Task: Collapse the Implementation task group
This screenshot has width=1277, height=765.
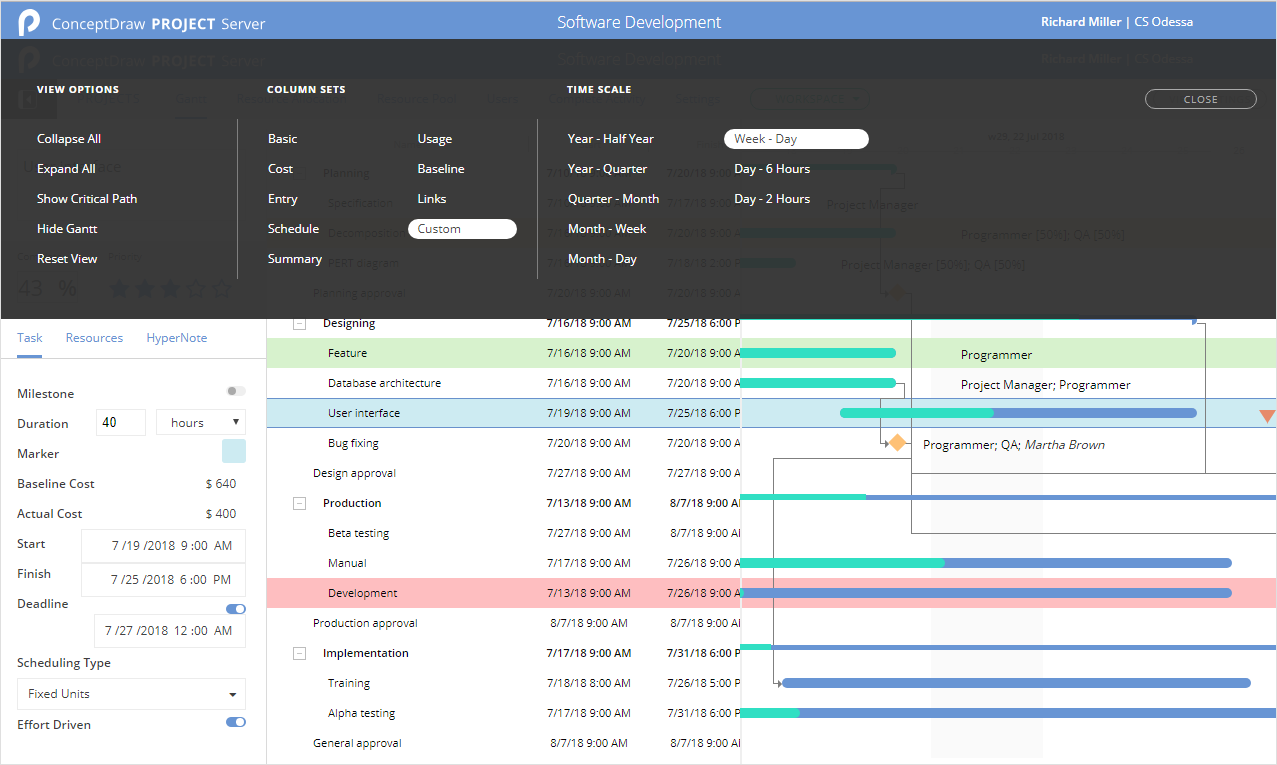Action: 299,654
